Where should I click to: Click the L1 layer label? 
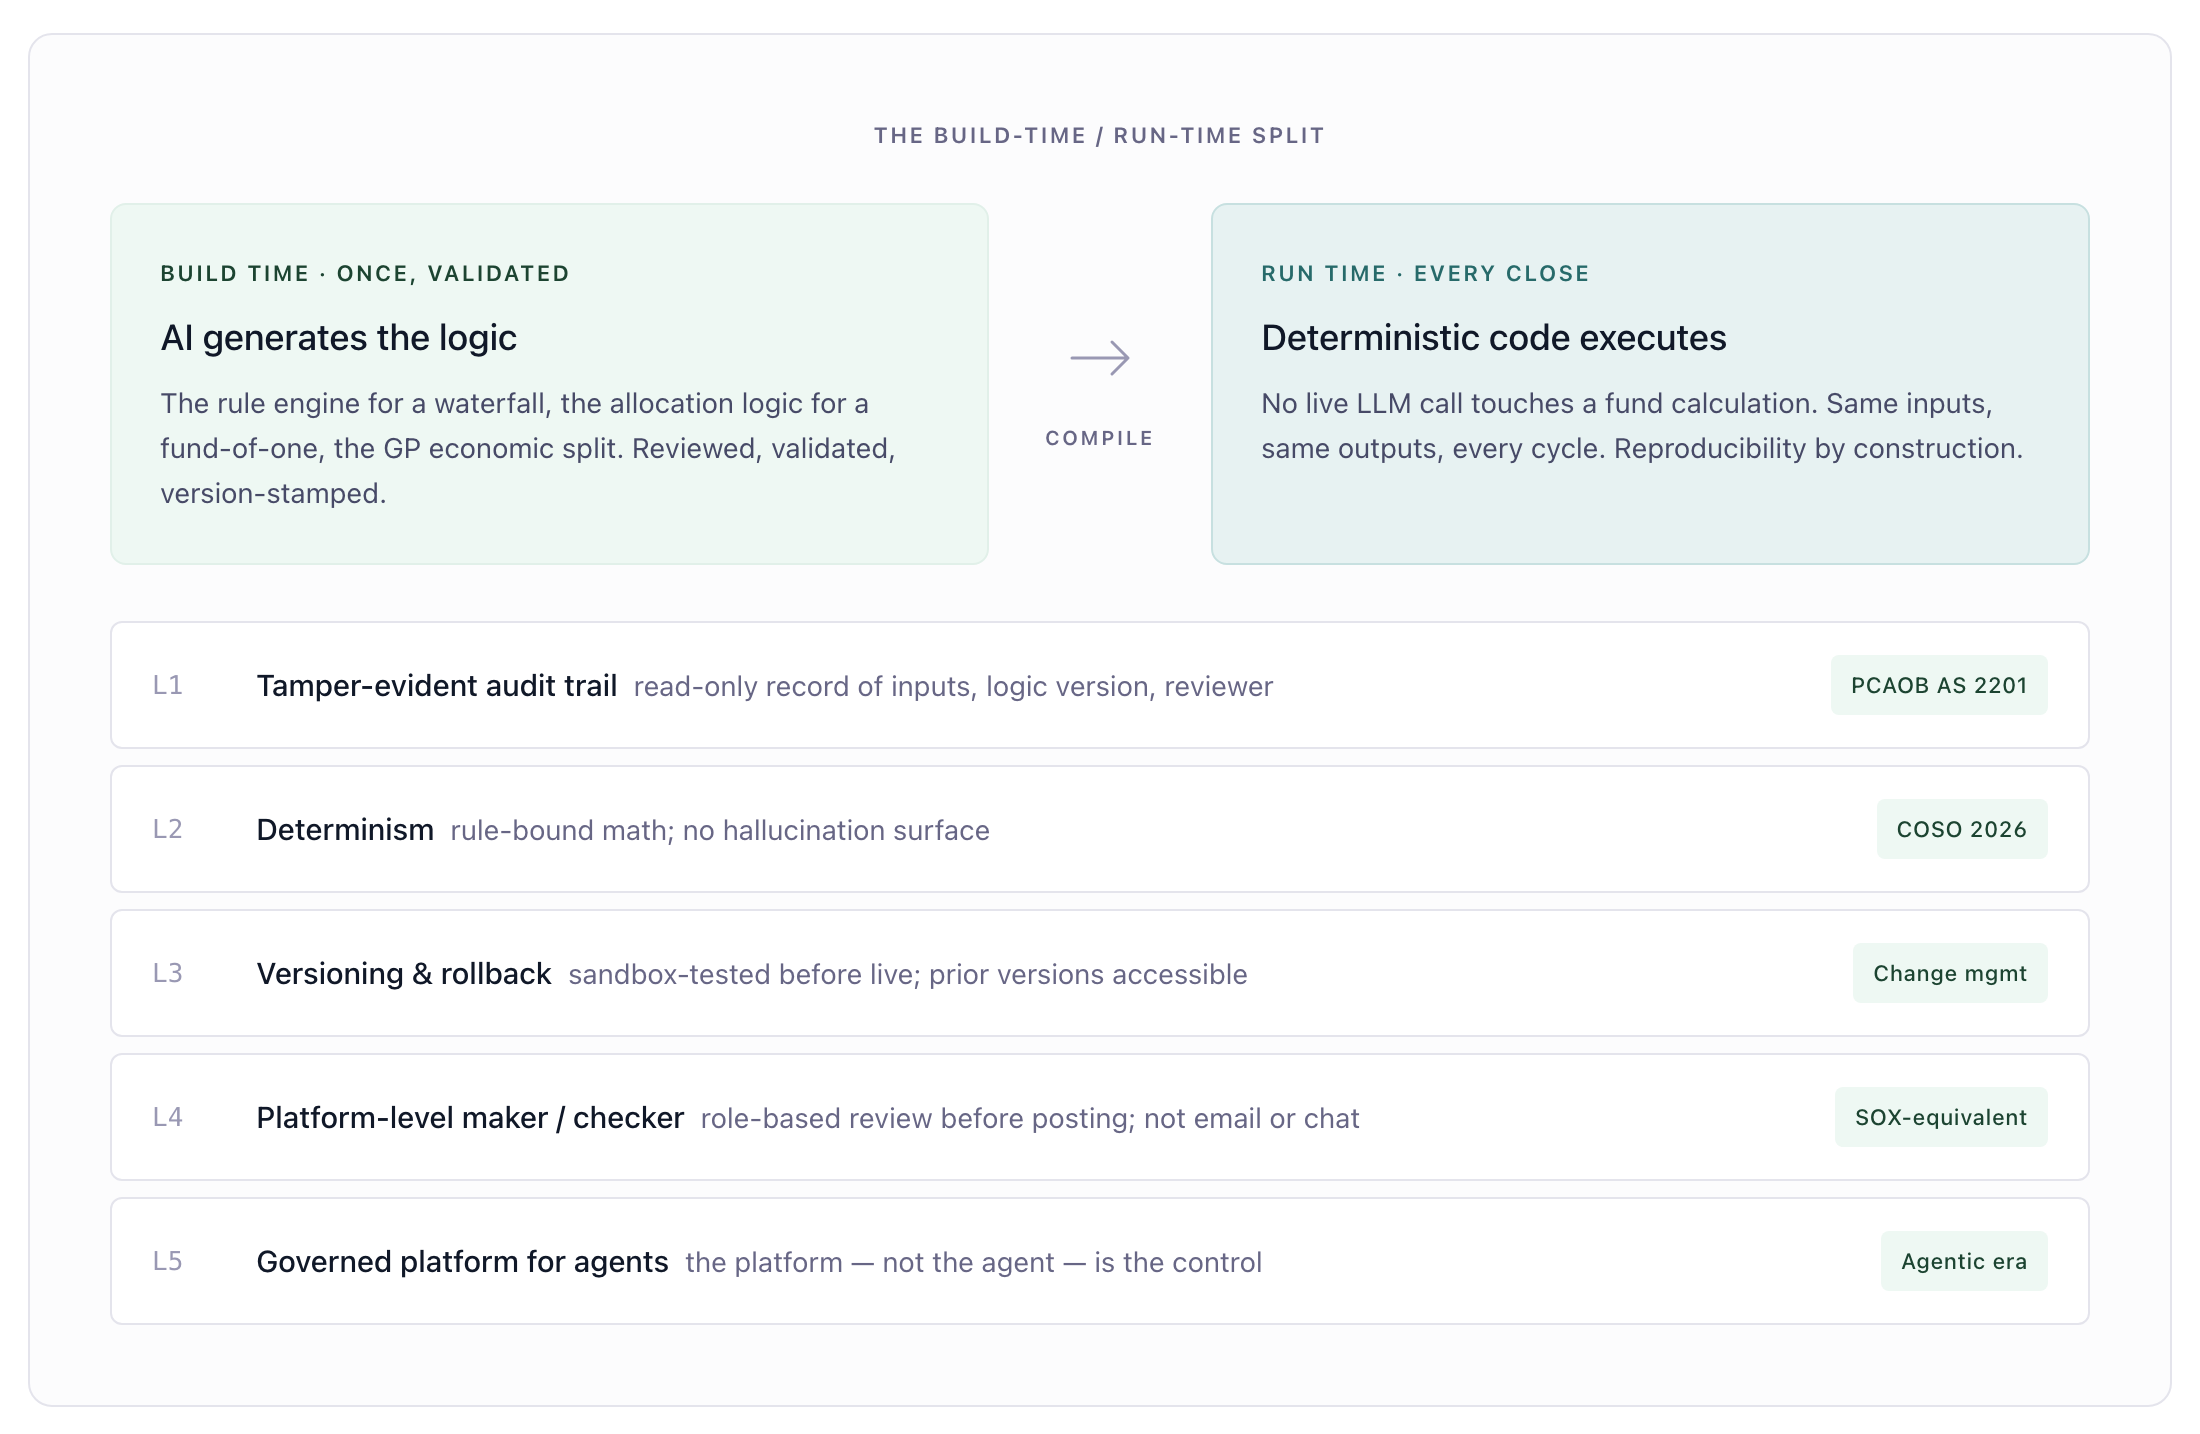[x=168, y=685]
